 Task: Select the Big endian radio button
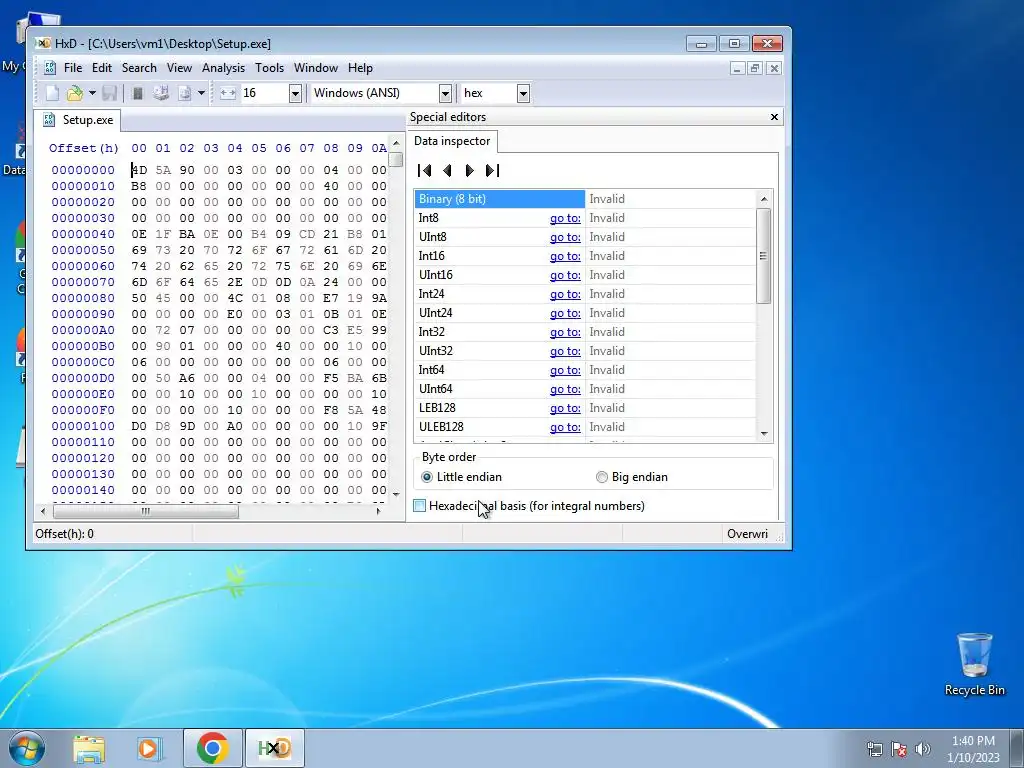pyautogui.click(x=602, y=477)
